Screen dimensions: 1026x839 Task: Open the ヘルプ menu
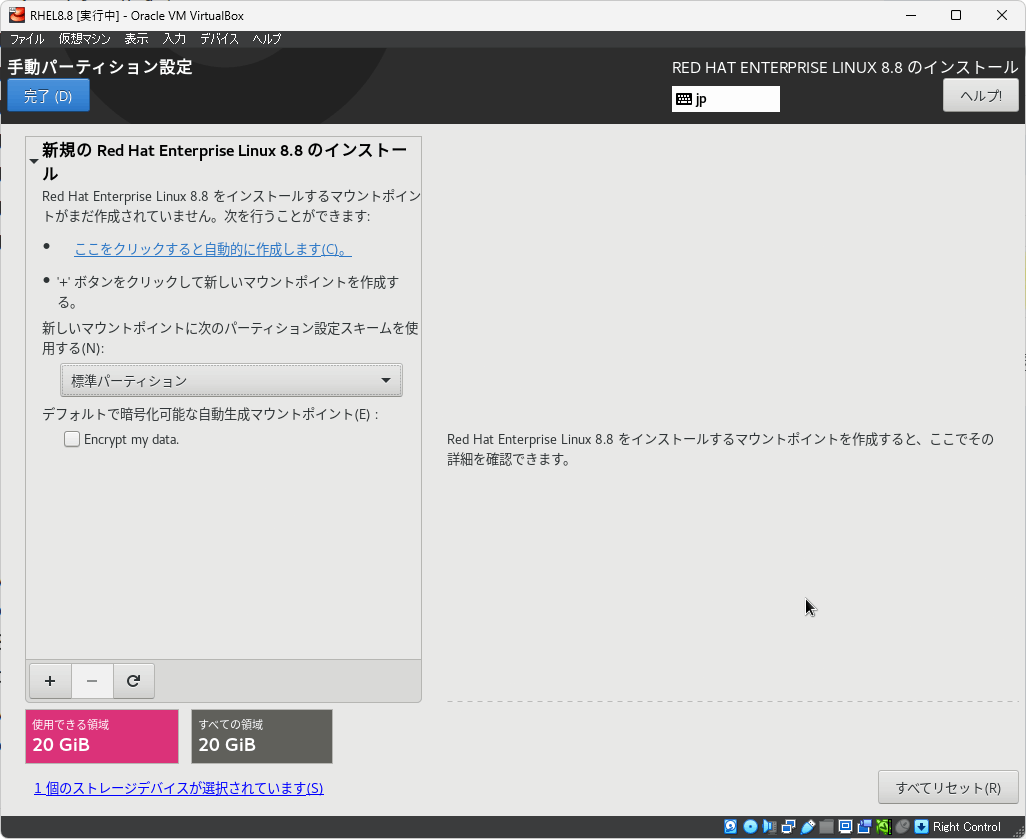(x=267, y=39)
